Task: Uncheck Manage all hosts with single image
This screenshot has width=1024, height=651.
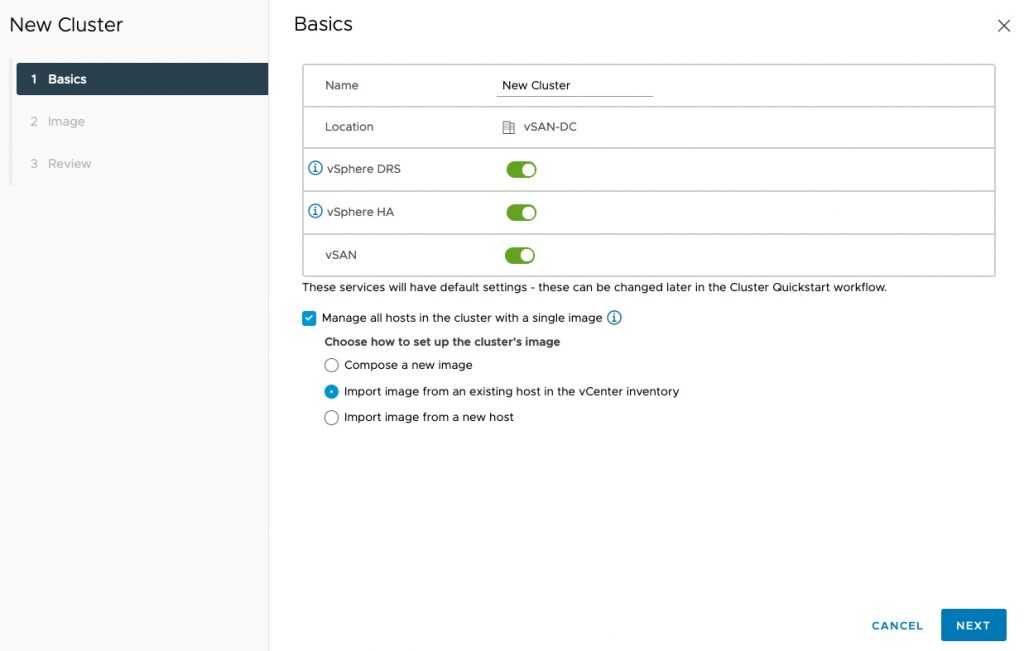Action: tap(309, 319)
